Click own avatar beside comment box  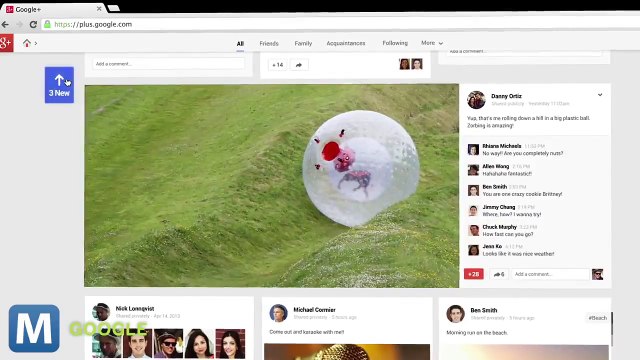(598, 274)
